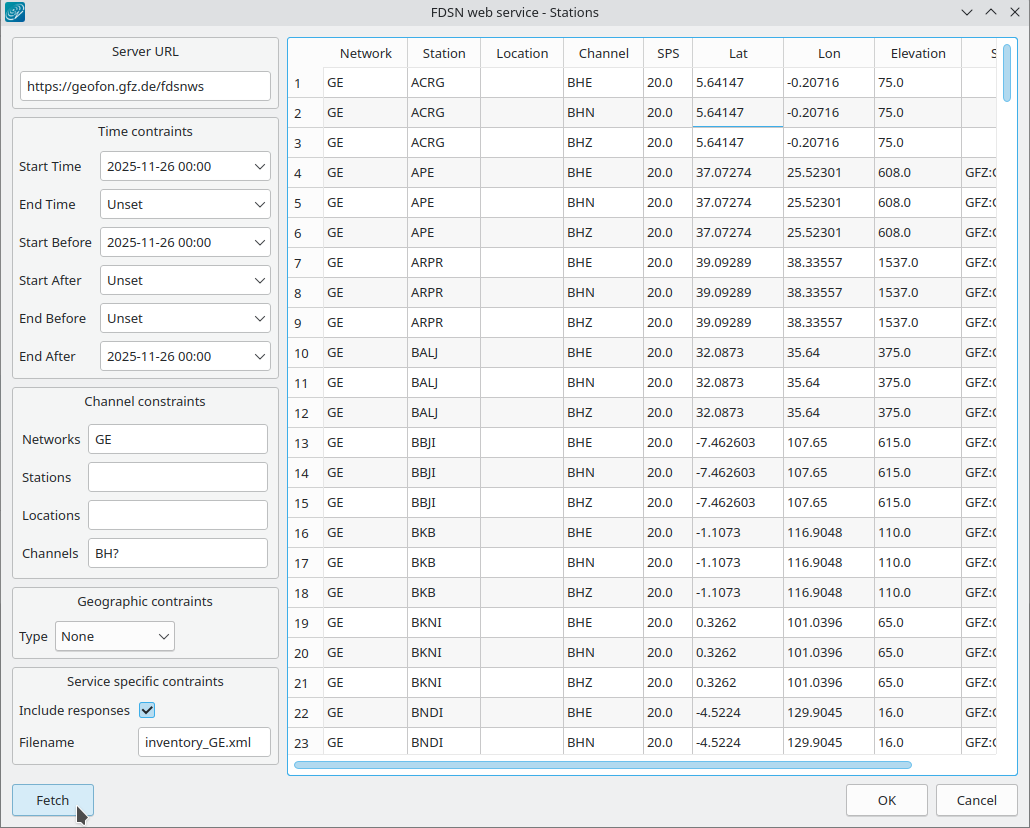This screenshot has height=828, width=1030.
Task: Toggle the Include responses checkbox
Action: [147, 710]
